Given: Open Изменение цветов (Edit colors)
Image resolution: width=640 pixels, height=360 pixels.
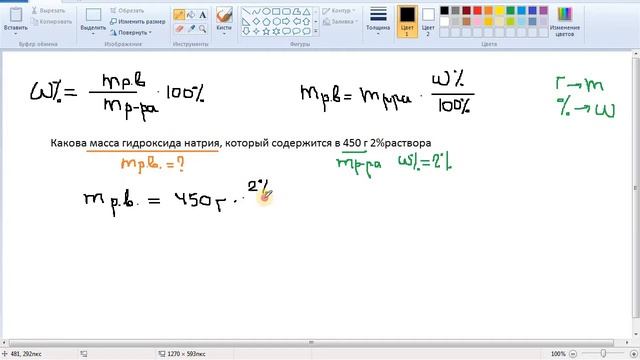Looking at the screenshot, I should click(564, 22).
